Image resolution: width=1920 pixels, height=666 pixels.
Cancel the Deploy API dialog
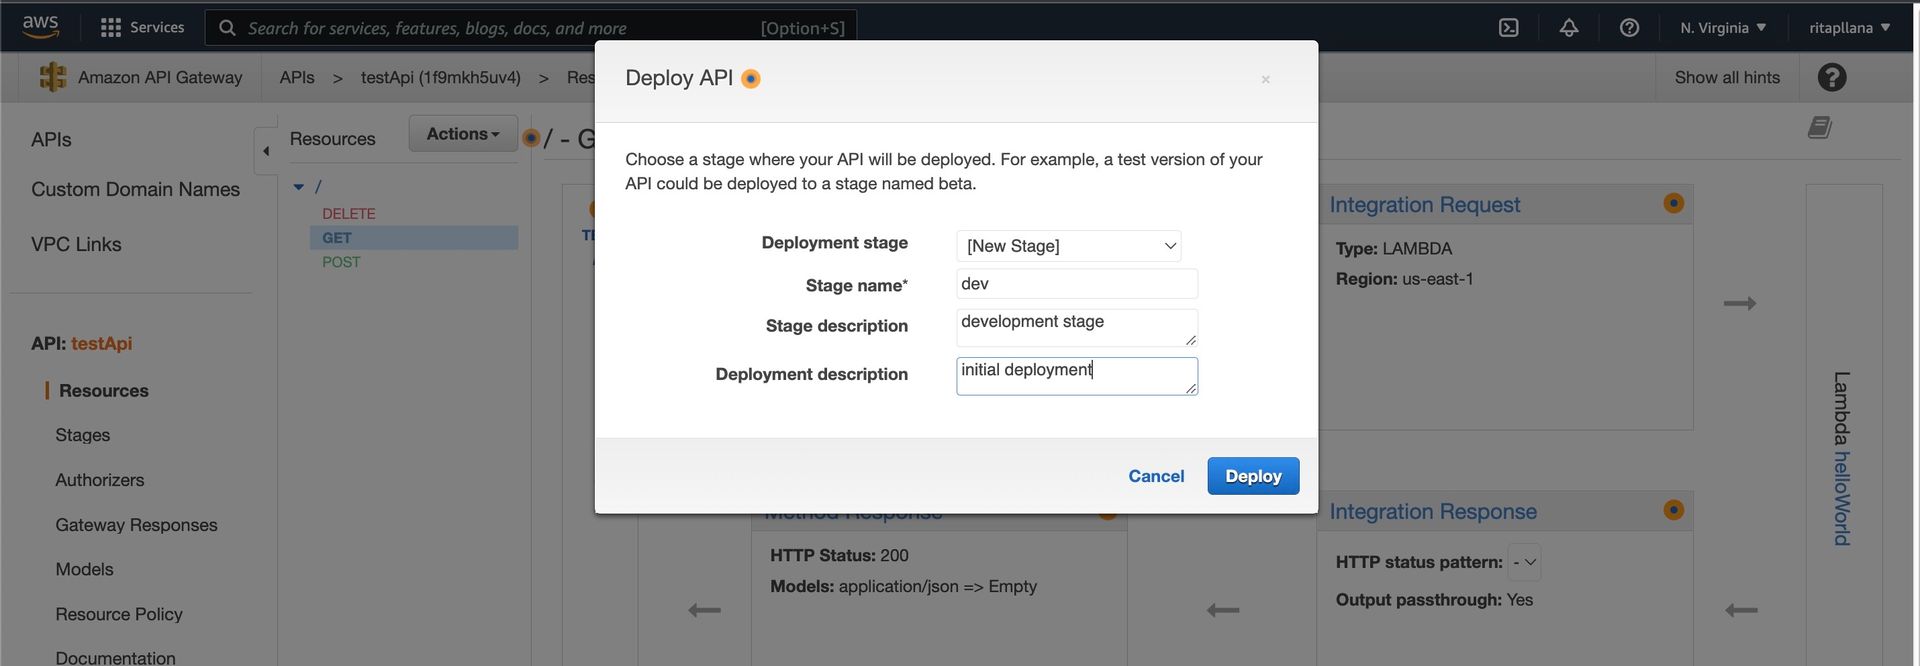1156,476
